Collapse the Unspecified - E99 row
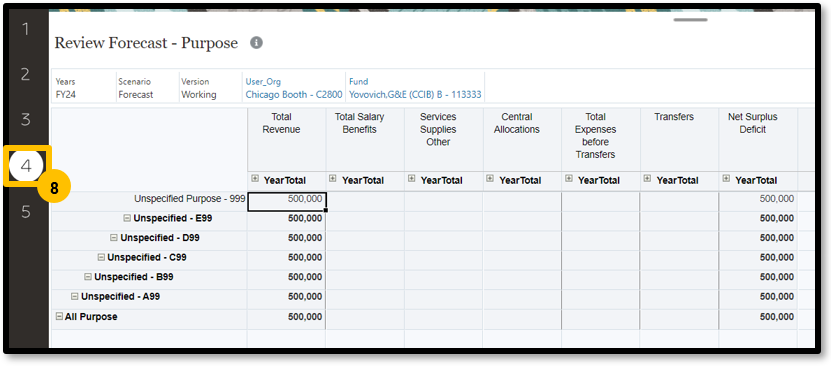Screen dimensions: 831x366 (127, 218)
